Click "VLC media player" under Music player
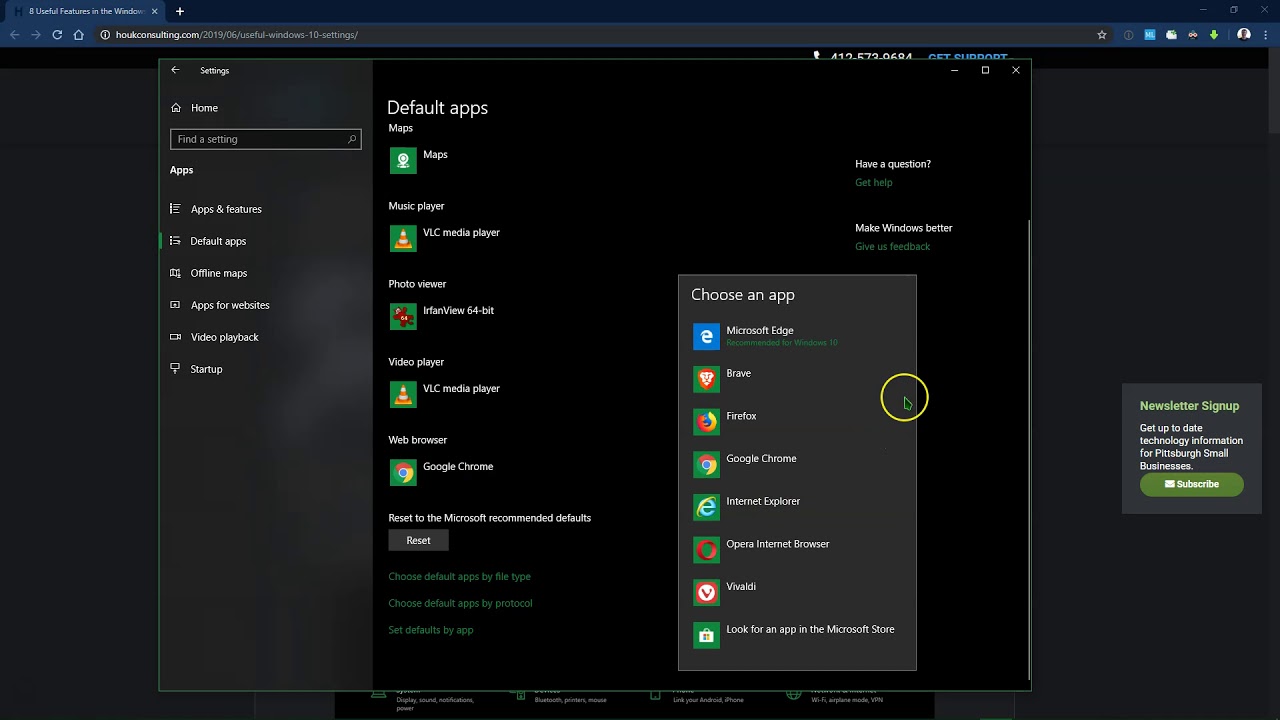Viewport: 1280px width, 720px height. point(461,233)
